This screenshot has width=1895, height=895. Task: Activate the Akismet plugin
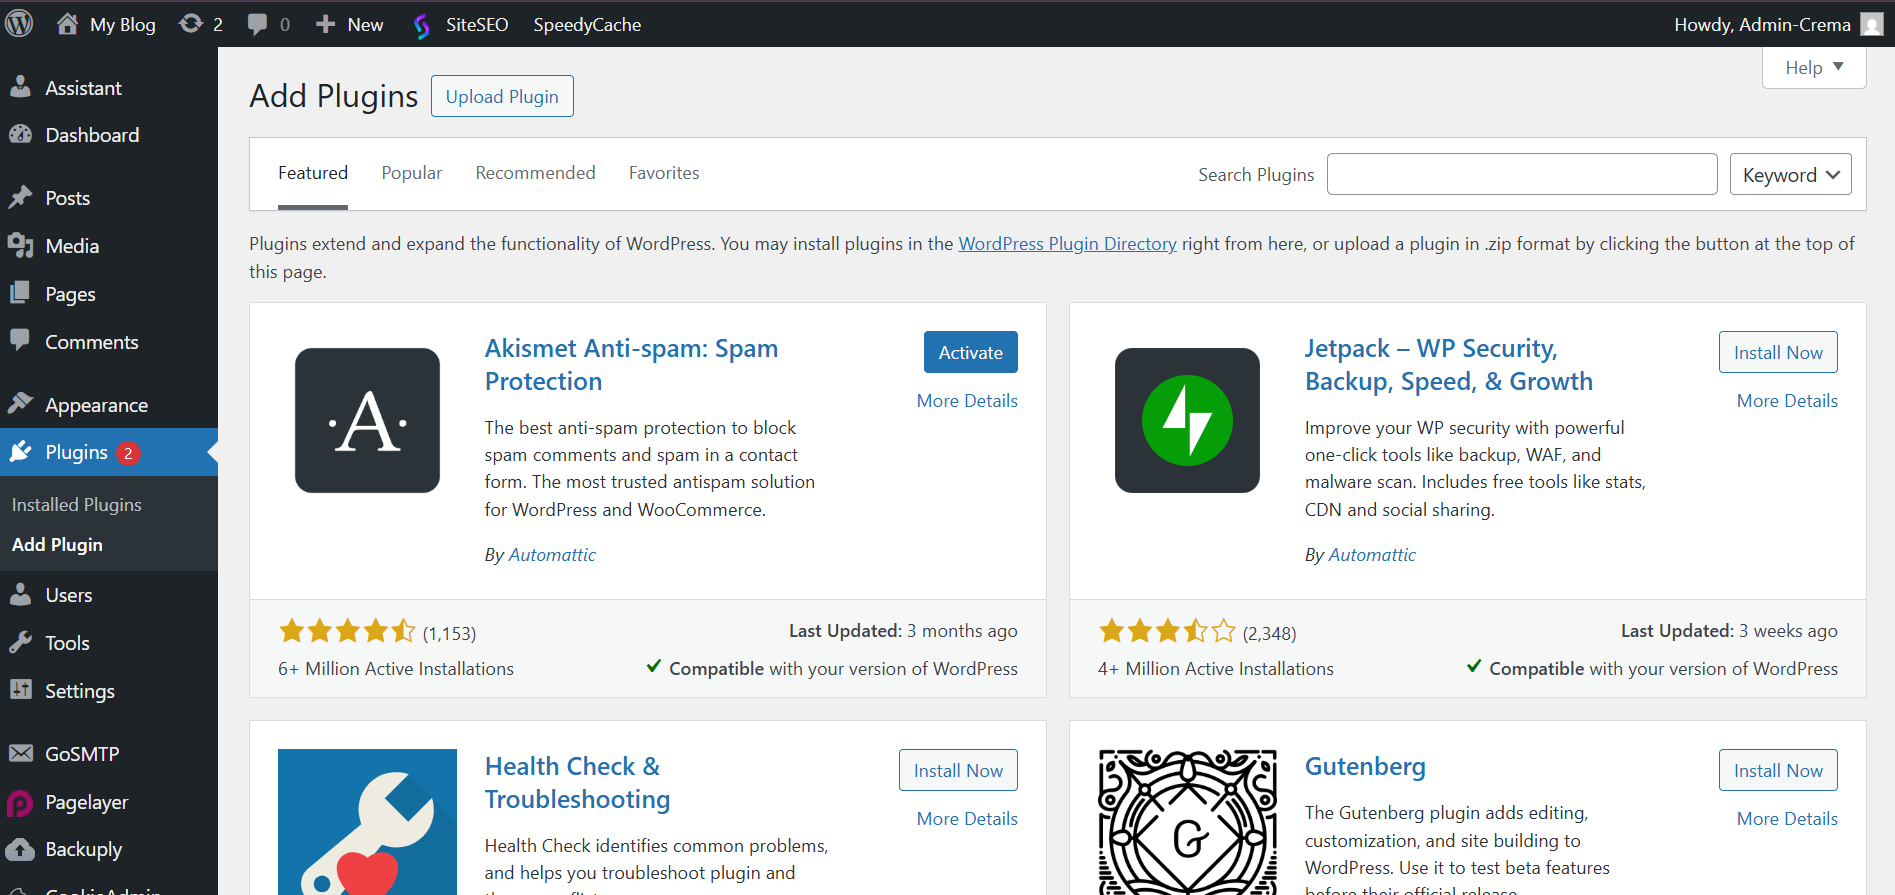pos(970,352)
